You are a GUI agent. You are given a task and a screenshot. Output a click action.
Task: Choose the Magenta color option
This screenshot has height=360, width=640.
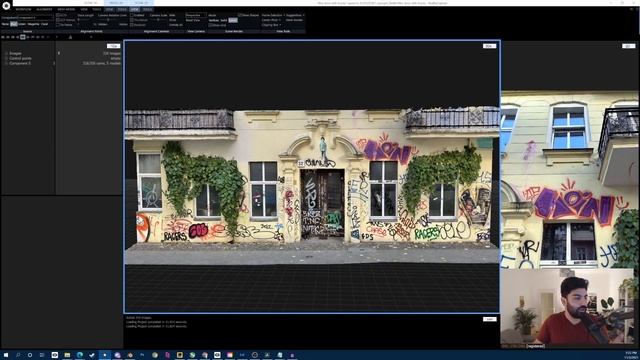(x=33, y=24)
